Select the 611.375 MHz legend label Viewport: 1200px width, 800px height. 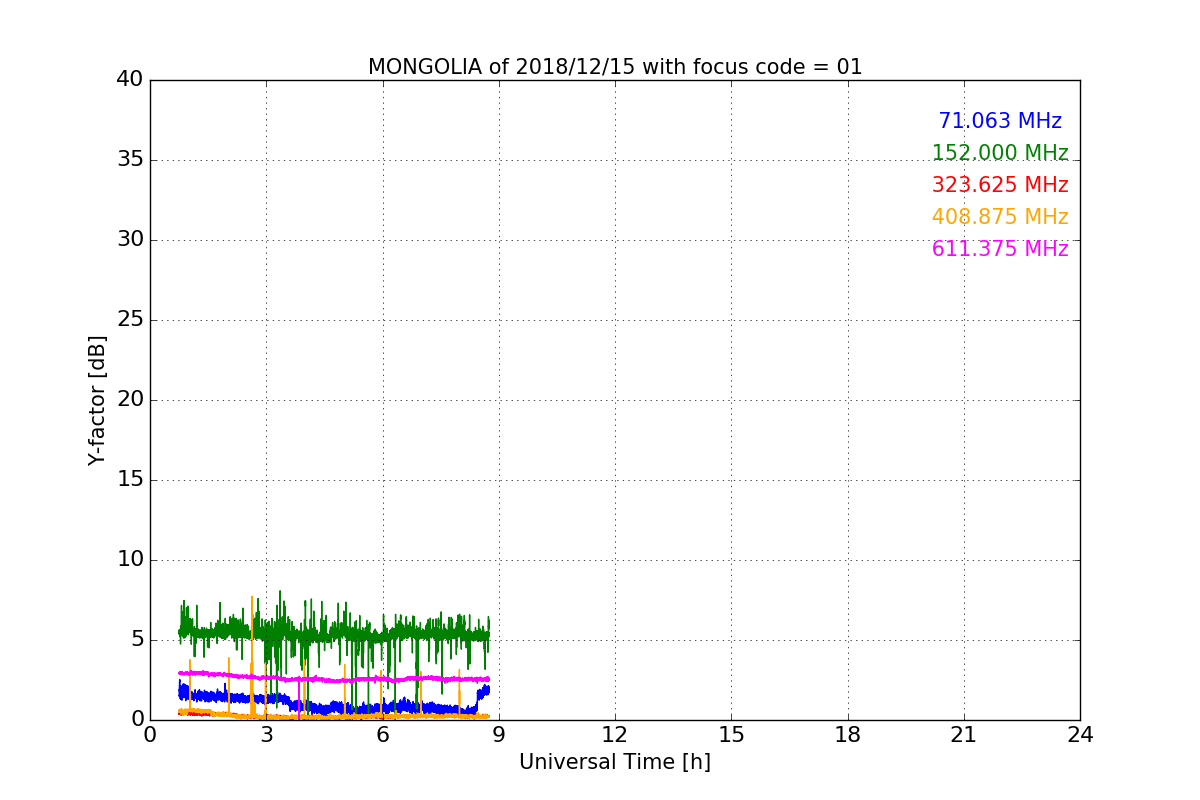pos(1000,249)
